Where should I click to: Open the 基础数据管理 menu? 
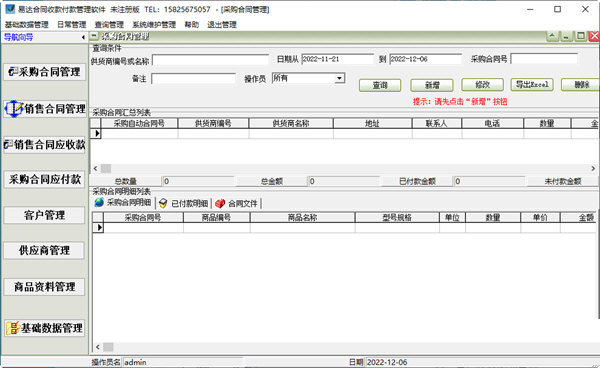click(x=26, y=24)
